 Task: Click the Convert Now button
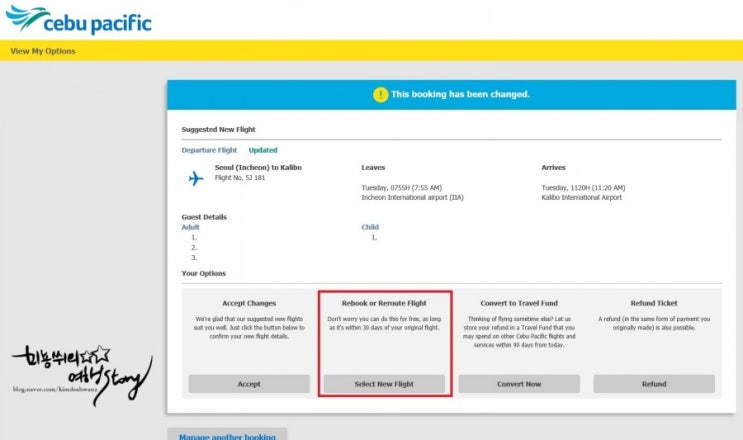(519, 384)
